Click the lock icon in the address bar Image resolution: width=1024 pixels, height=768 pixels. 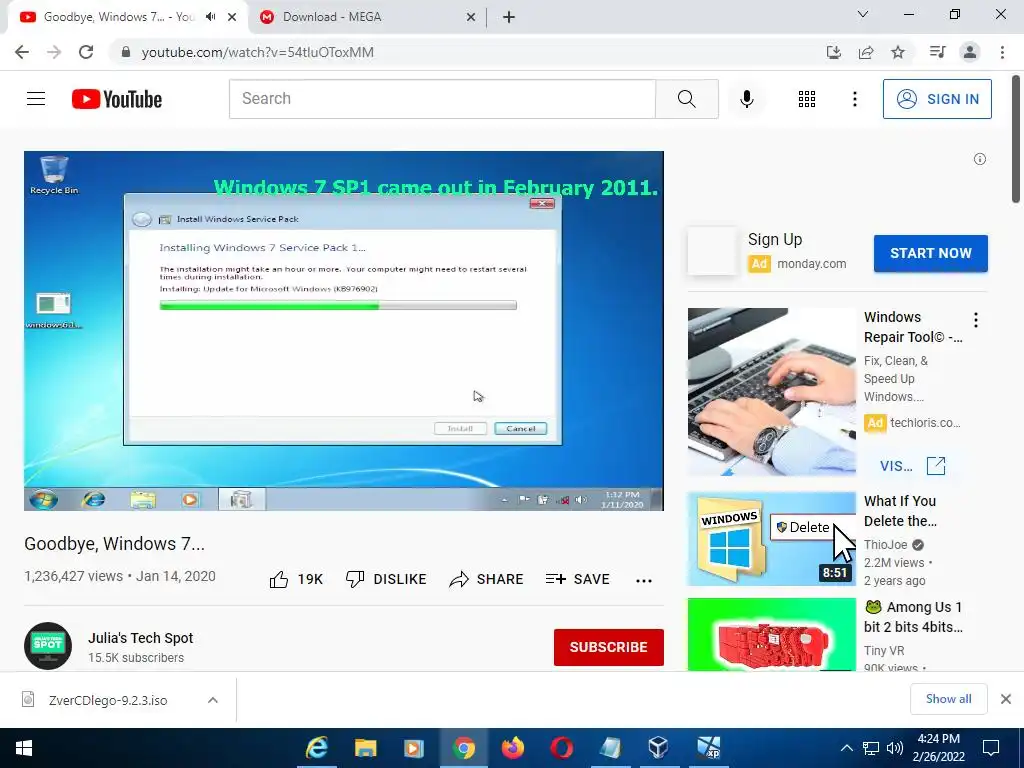(126, 52)
